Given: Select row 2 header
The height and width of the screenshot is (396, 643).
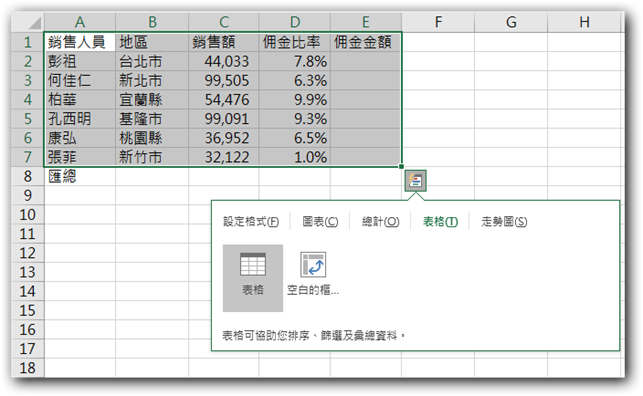Looking at the screenshot, I should coord(27,61).
